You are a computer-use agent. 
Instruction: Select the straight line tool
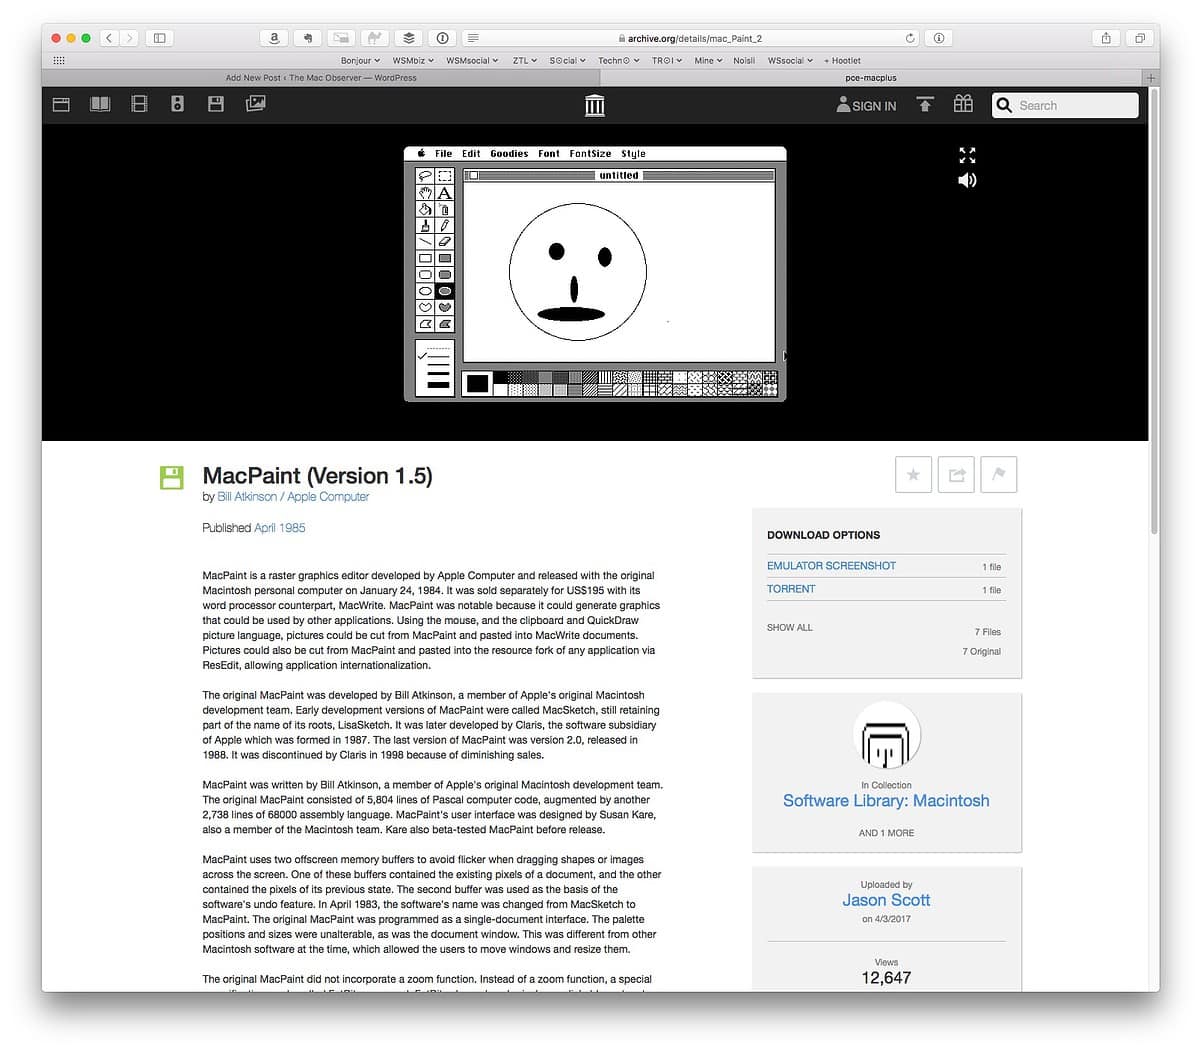point(425,241)
